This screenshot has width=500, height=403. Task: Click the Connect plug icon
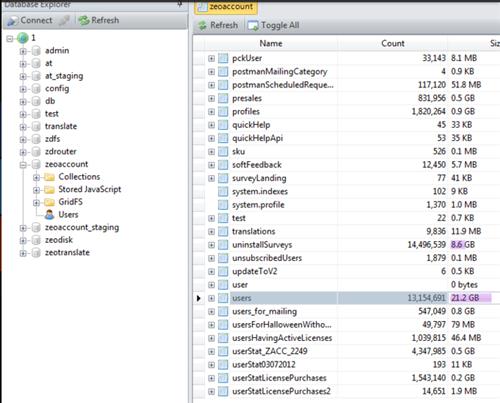point(13,21)
